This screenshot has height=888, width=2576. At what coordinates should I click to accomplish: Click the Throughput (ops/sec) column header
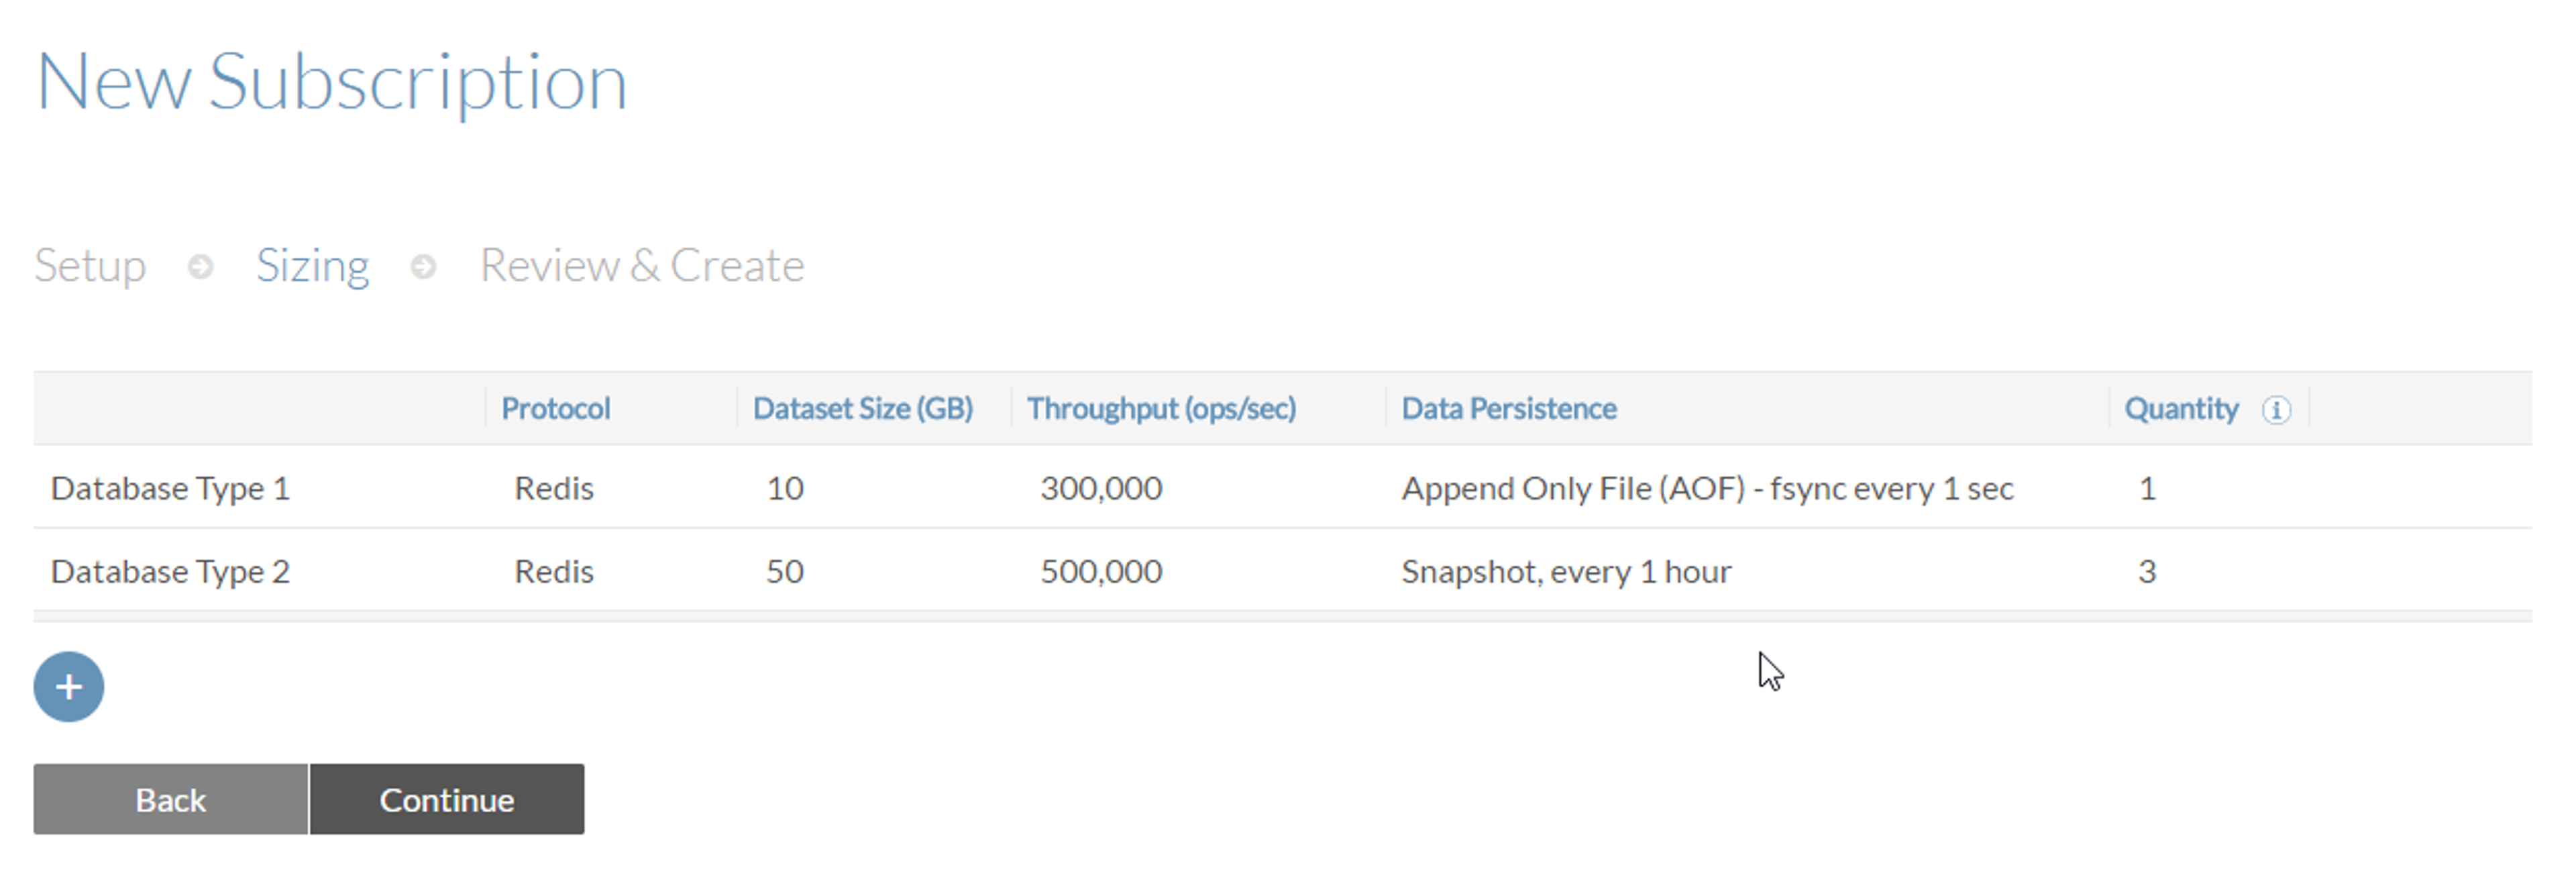(x=1161, y=409)
